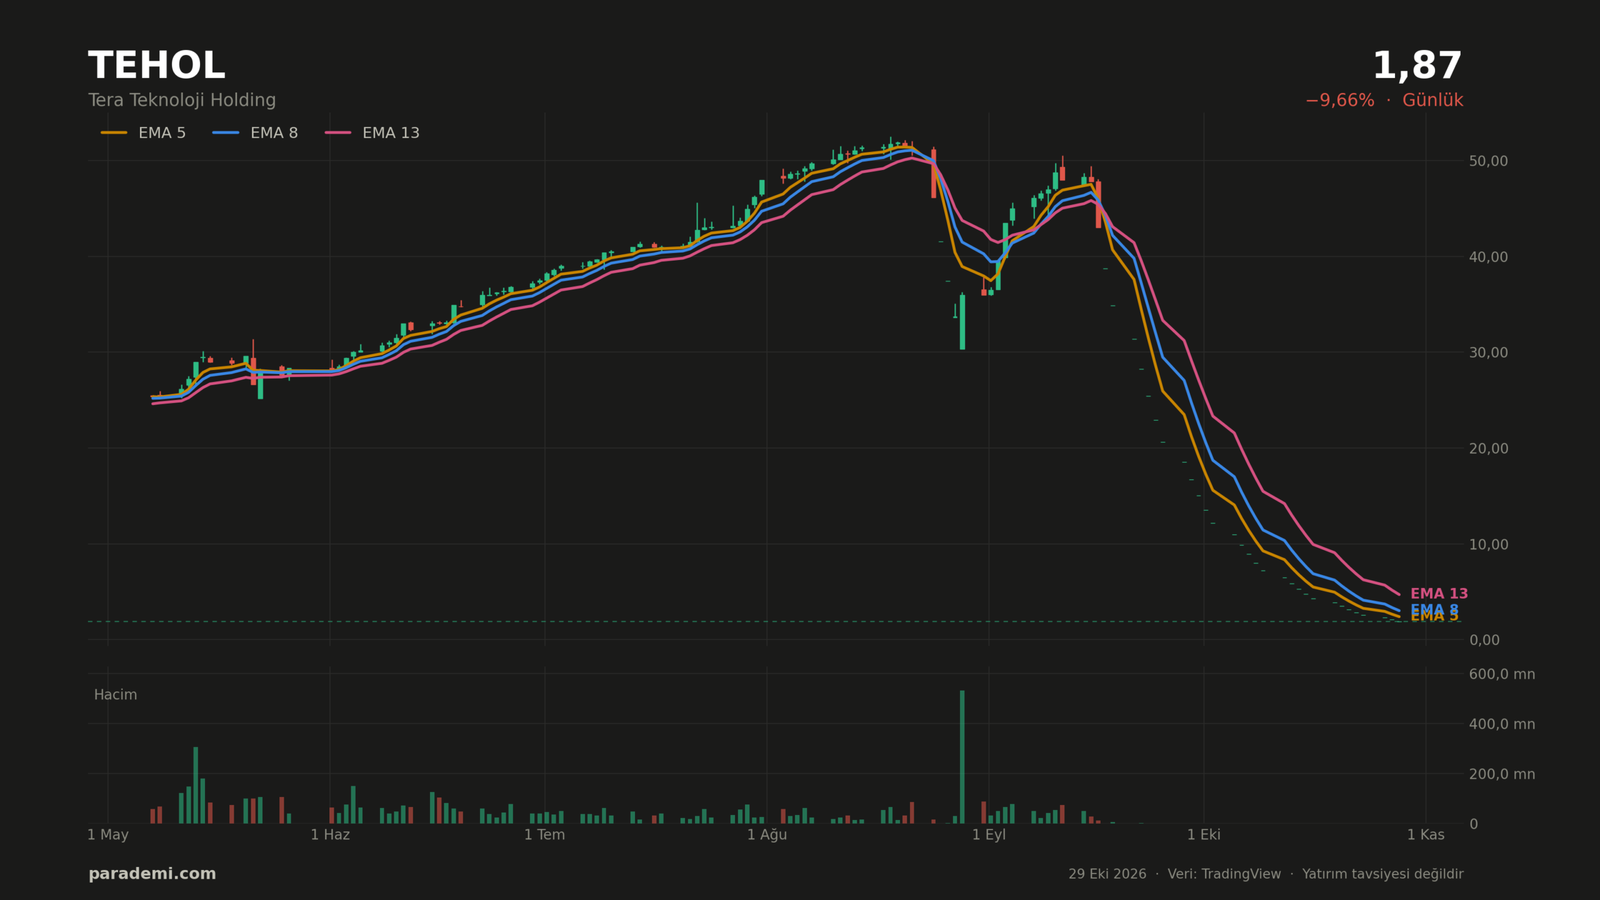
Task: Click the 1 May date label
Action: (x=108, y=835)
